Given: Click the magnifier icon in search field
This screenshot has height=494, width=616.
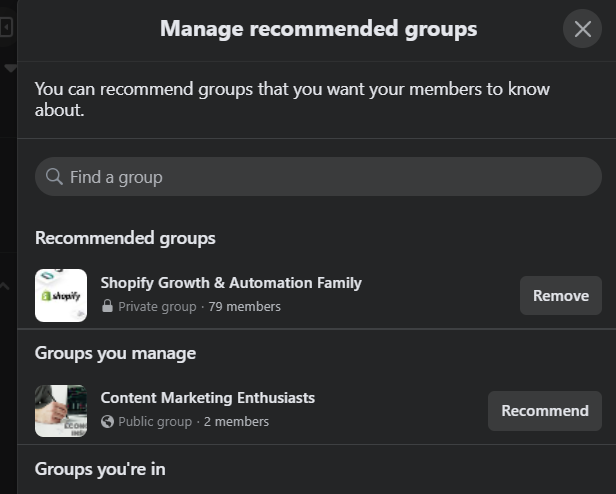Looking at the screenshot, I should pyautogui.click(x=54, y=177).
